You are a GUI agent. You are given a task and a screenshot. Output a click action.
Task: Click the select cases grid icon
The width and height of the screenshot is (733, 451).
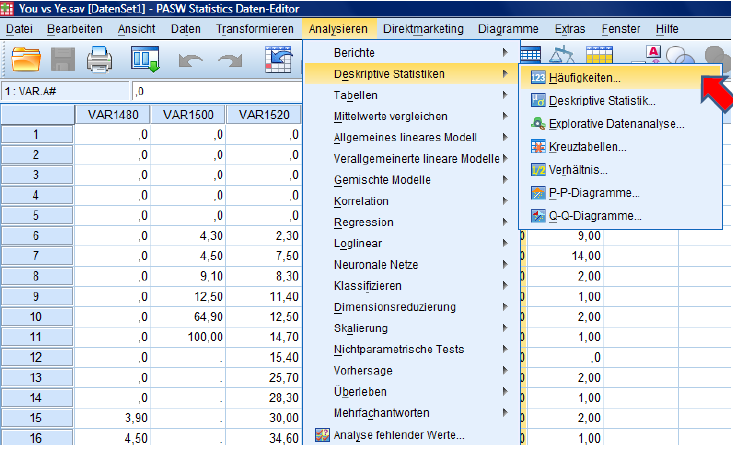599,54
